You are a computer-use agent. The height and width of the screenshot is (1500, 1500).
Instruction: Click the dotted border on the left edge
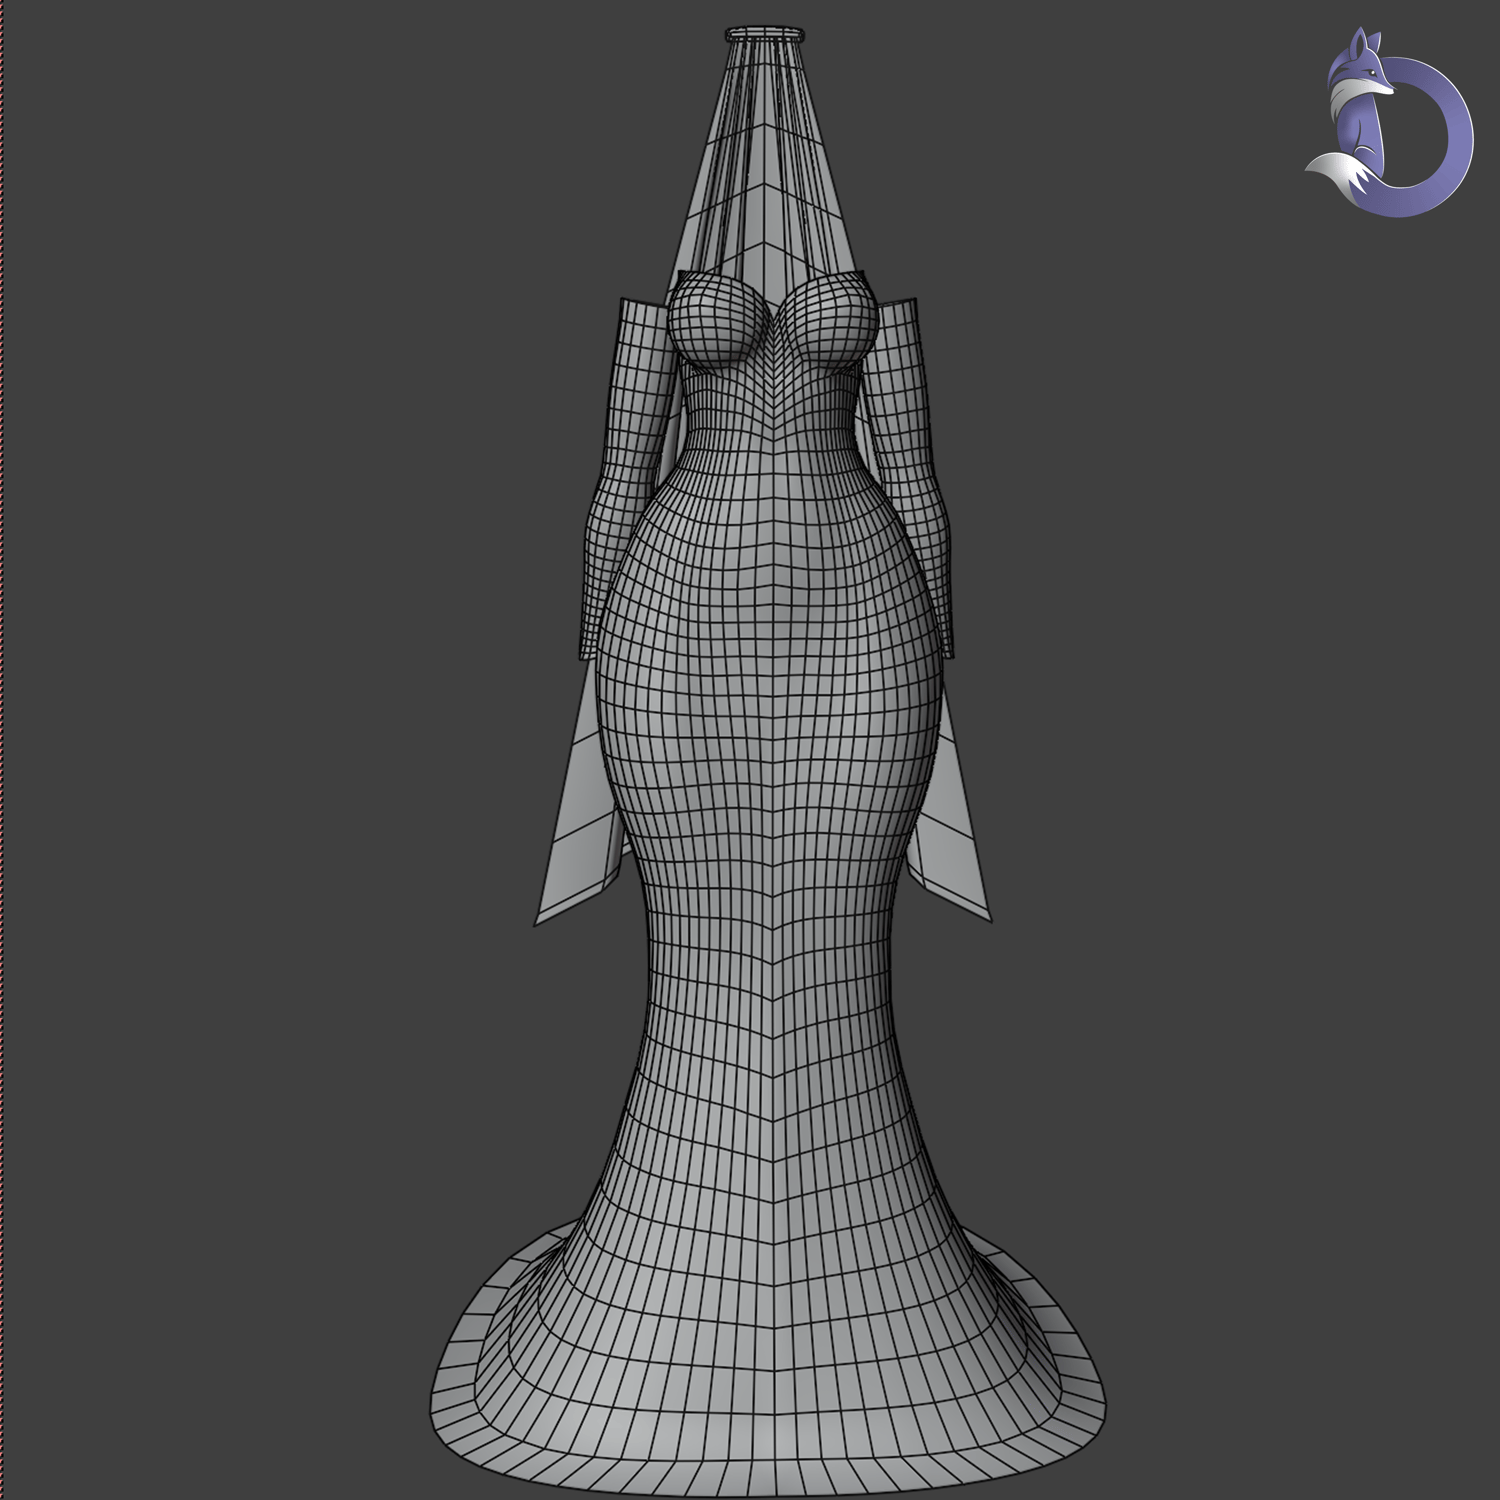tap(2, 750)
